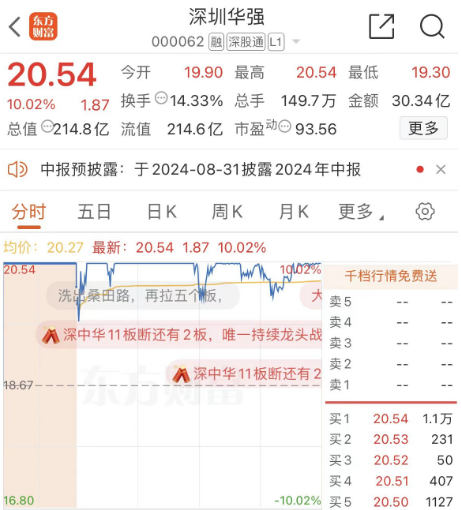Switch to the 日K tab

tap(162, 212)
